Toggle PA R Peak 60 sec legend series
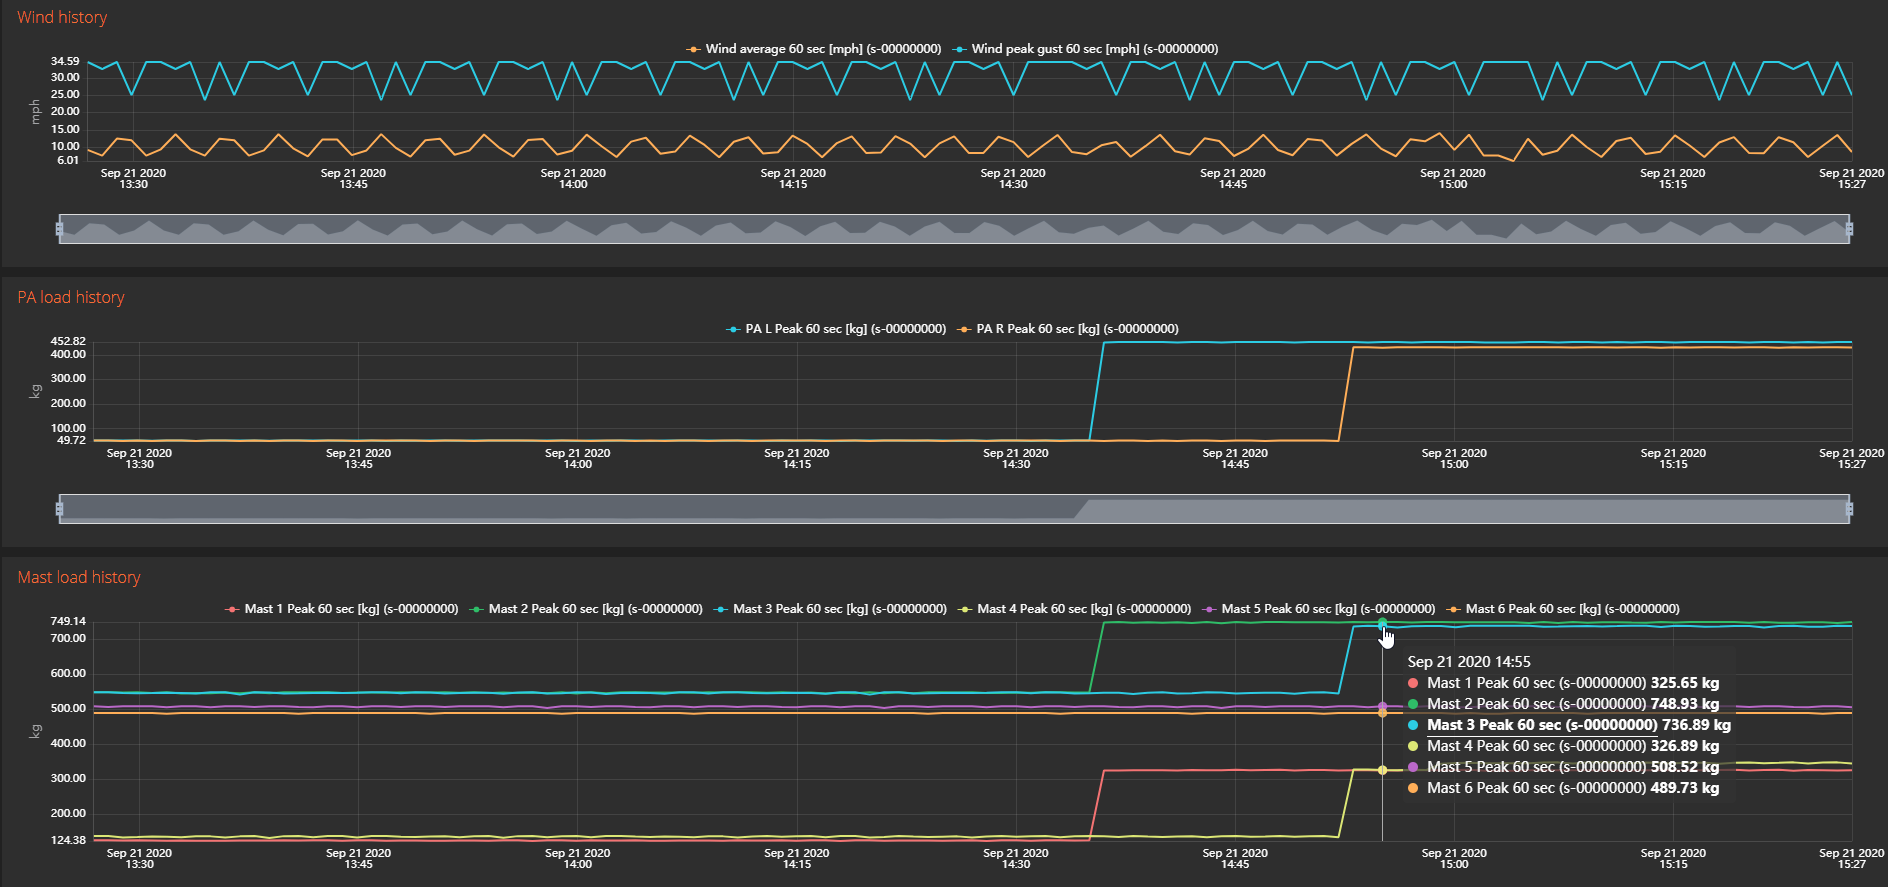 point(1067,329)
